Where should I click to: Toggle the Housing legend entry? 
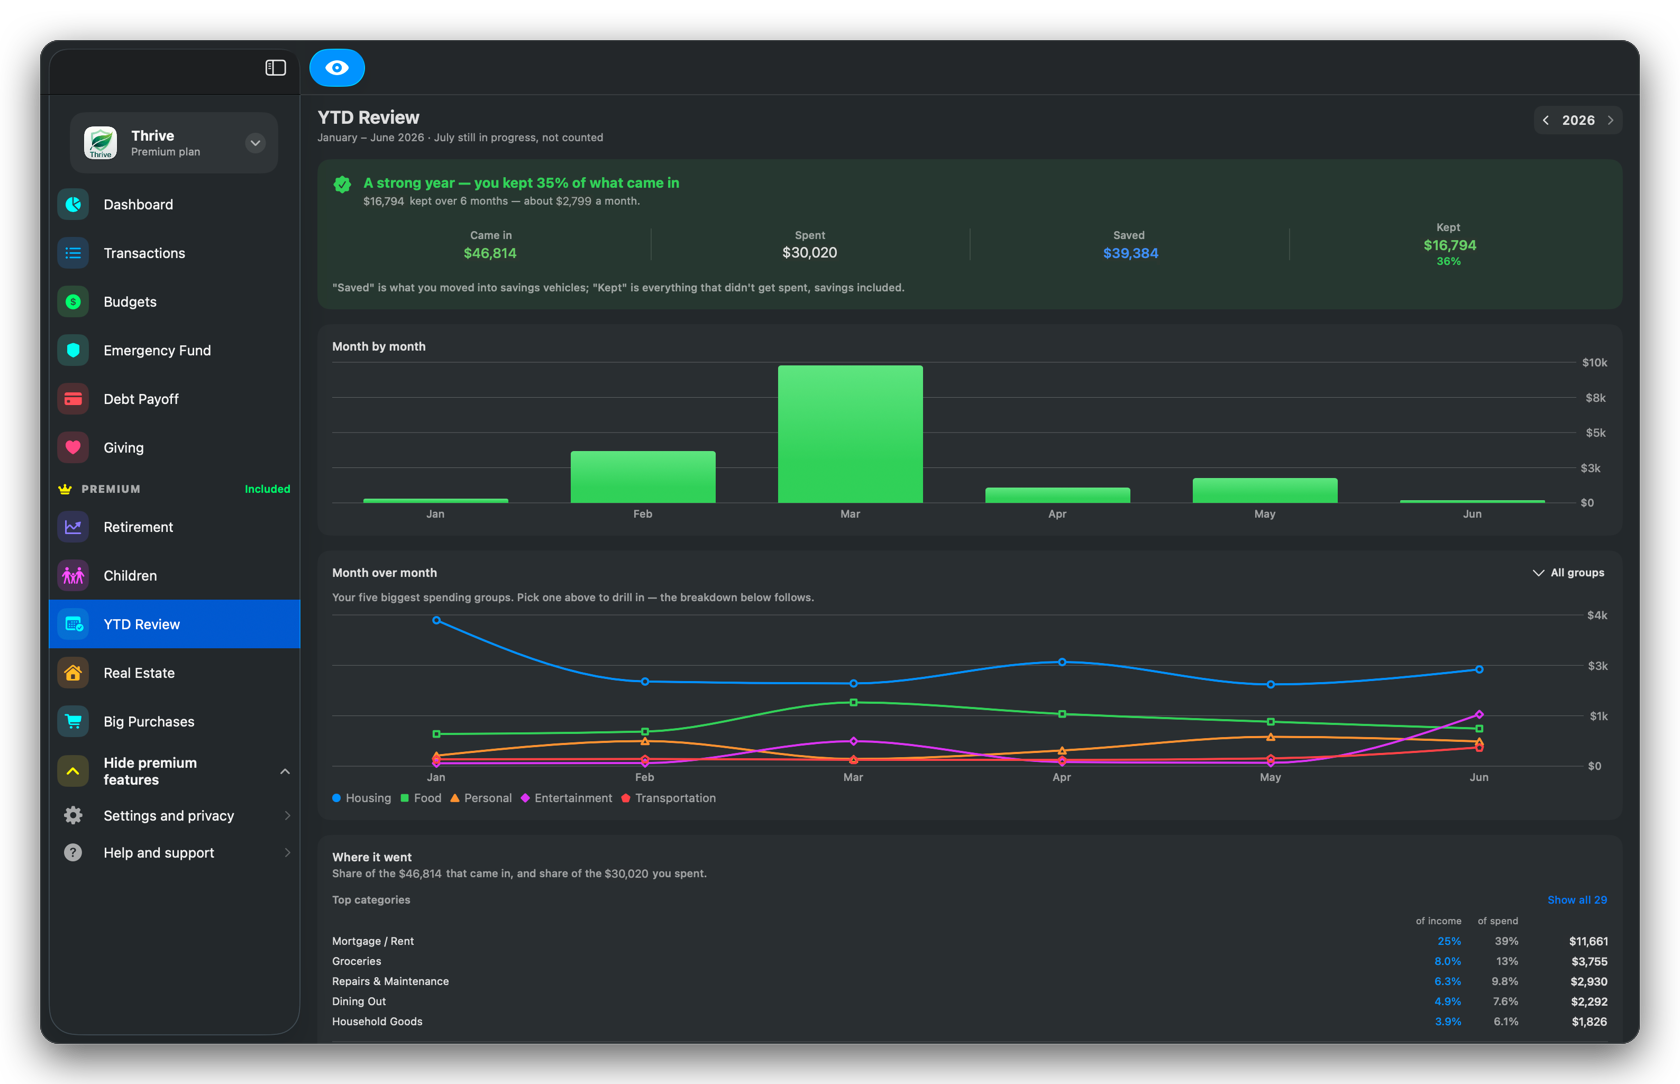click(x=362, y=798)
